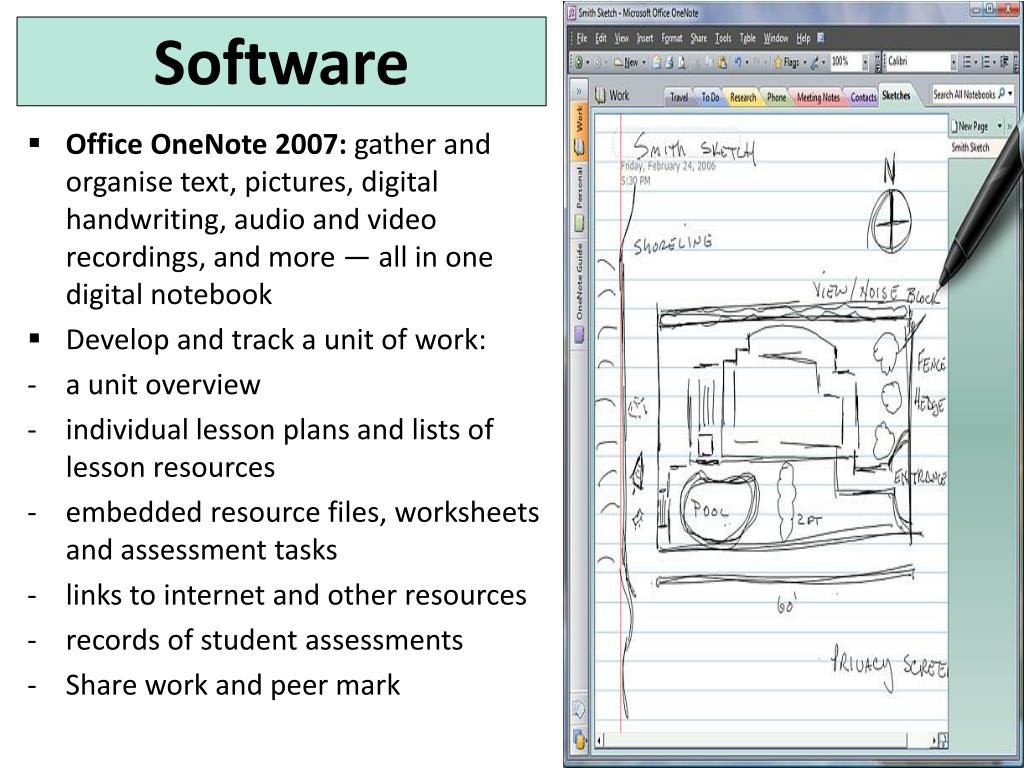Screen dimensions: 1024x768
Task: Click the blue Undo arrow icon
Action: tap(737, 63)
